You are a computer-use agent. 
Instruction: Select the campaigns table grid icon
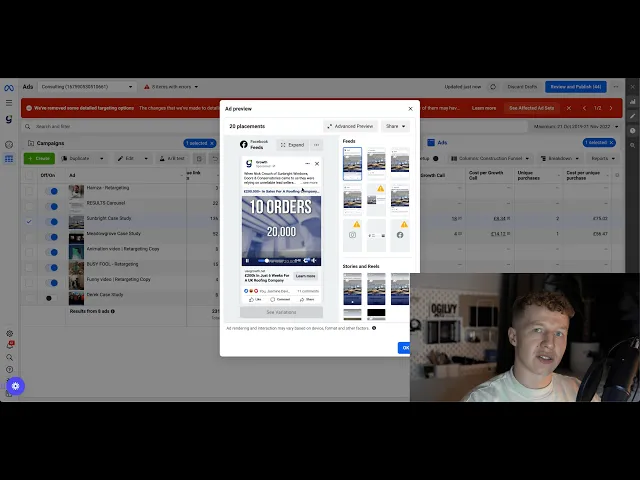click(9, 159)
